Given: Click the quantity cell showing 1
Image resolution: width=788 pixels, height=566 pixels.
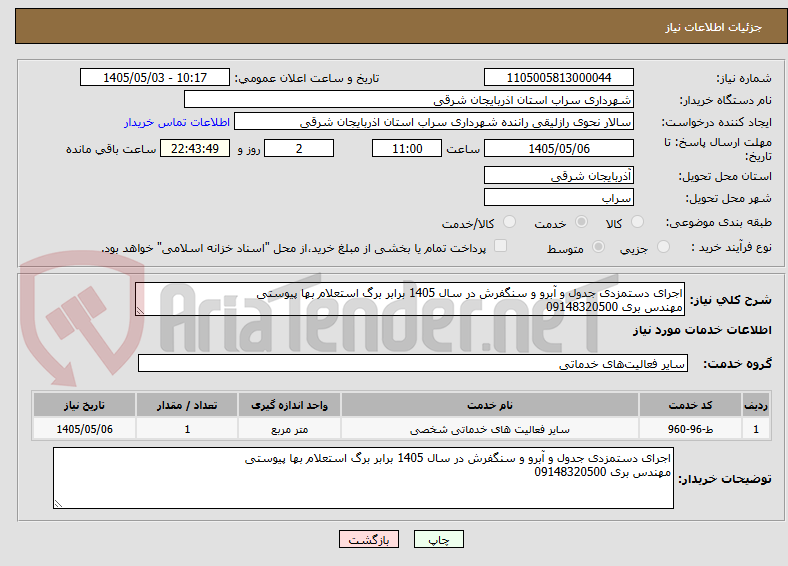Looking at the screenshot, I should tap(187, 429).
